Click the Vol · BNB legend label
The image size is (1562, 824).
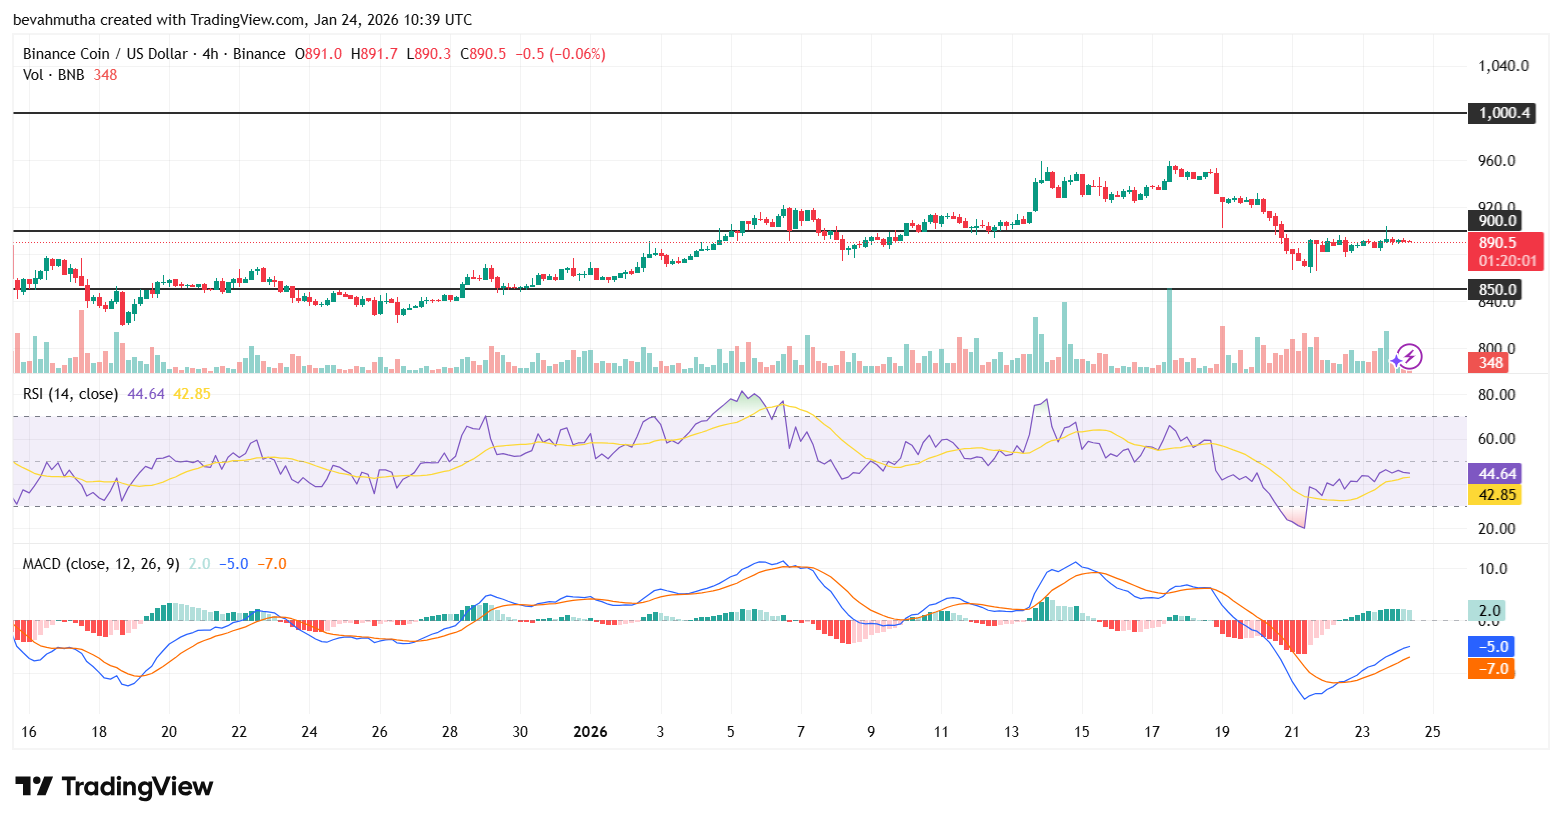click(54, 75)
